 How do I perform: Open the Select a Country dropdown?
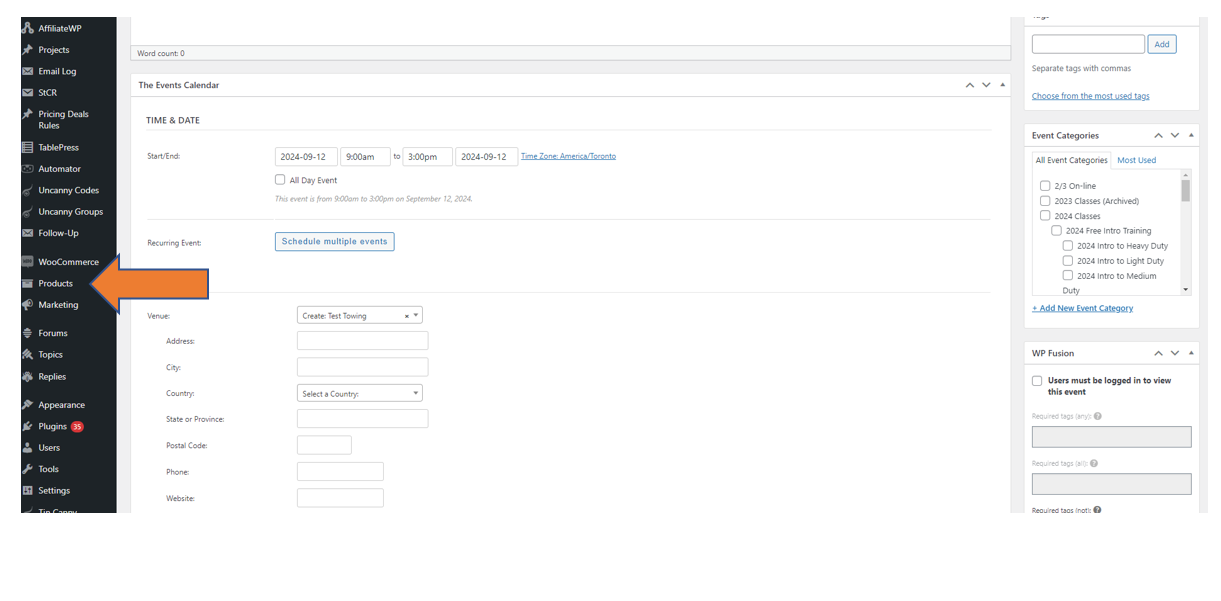pos(359,394)
